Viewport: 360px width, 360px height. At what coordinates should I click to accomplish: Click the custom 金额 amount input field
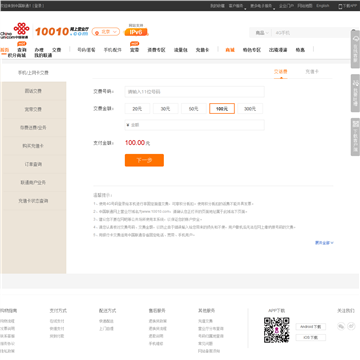195,125
